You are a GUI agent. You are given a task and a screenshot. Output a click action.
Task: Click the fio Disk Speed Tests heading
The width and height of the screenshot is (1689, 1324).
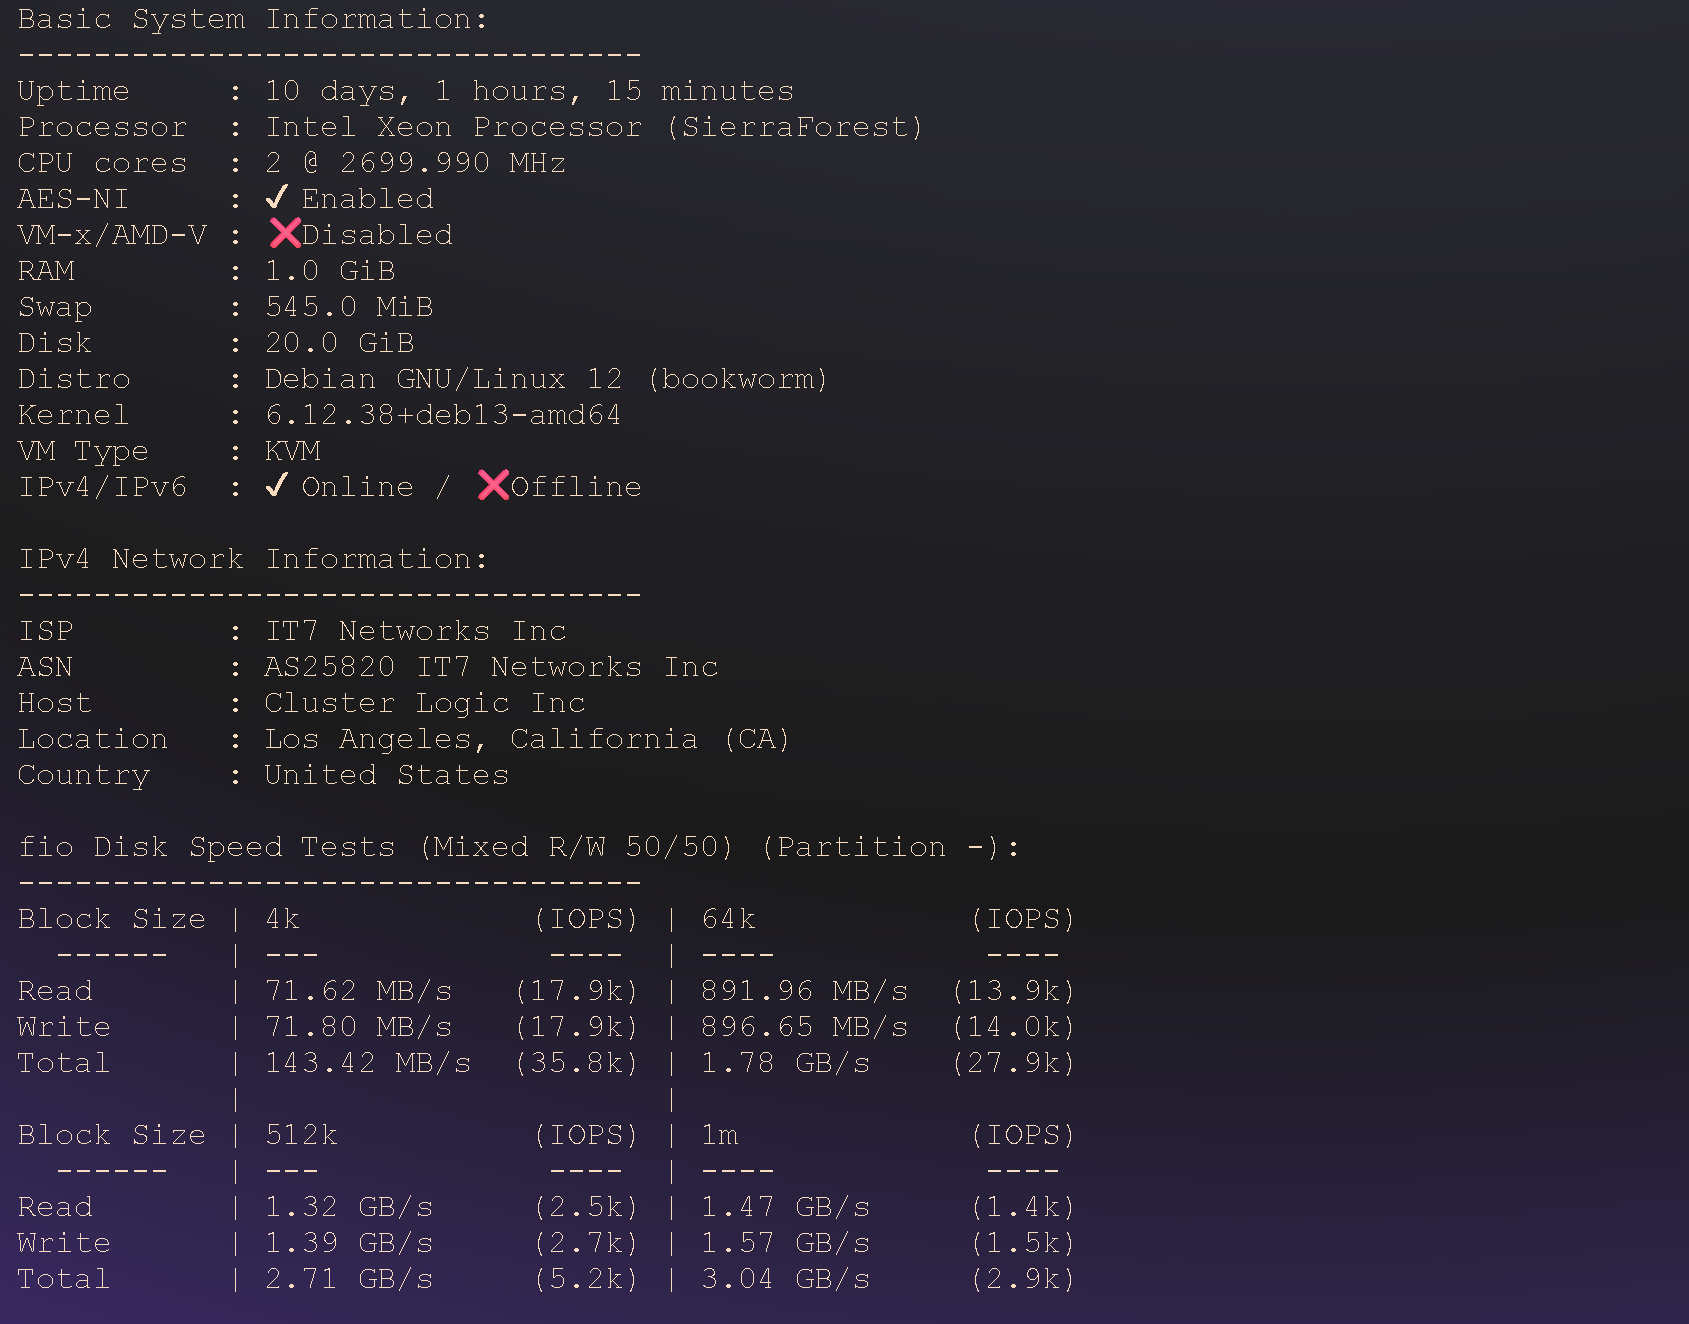pos(518,847)
